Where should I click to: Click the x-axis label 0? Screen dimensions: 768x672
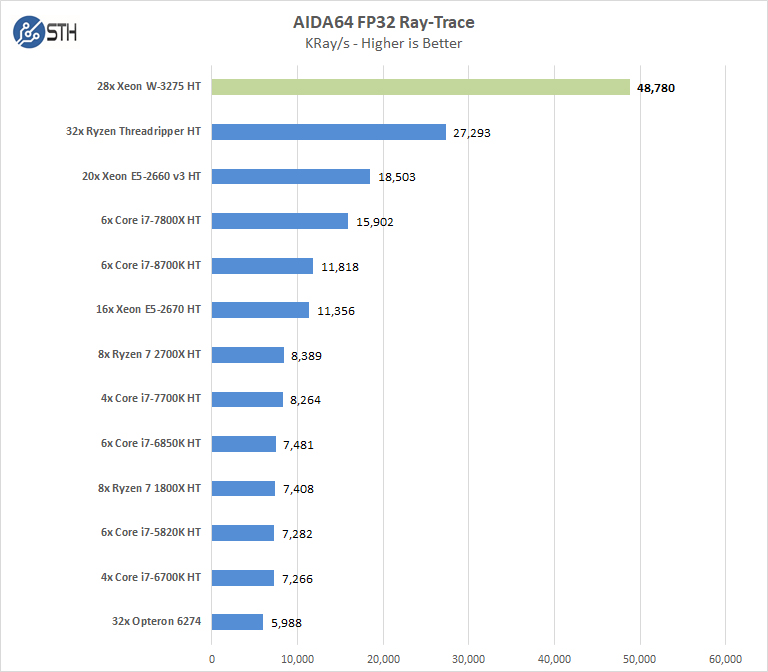tap(212, 659)
